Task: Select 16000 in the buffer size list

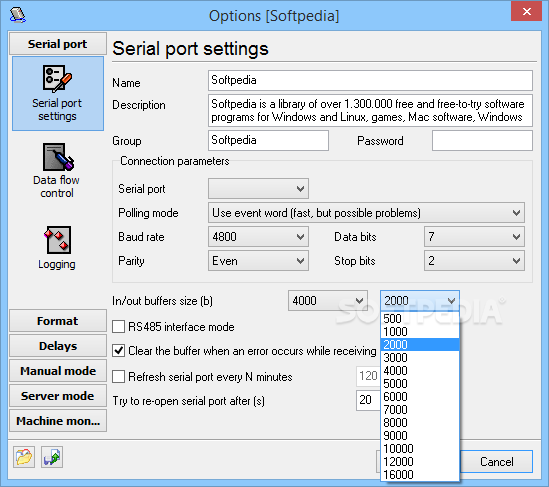Action: [420, 474]
